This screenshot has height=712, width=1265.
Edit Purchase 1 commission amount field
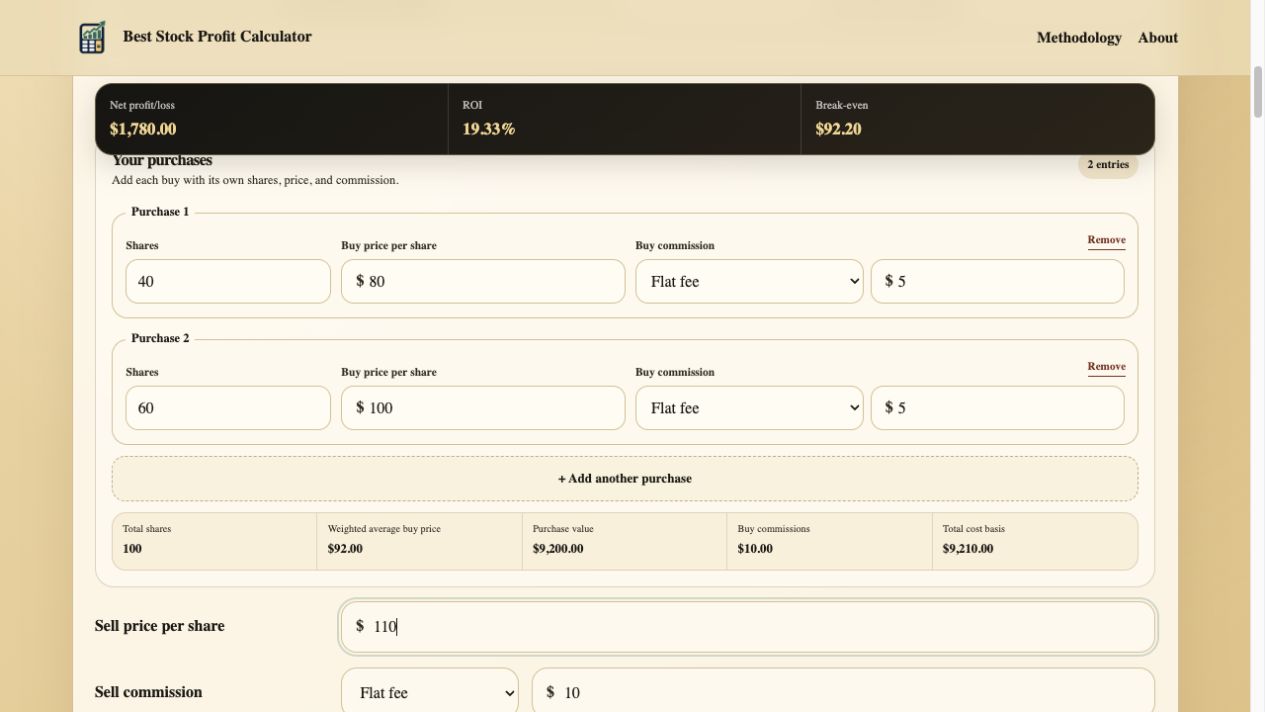(x=997, y=282)
